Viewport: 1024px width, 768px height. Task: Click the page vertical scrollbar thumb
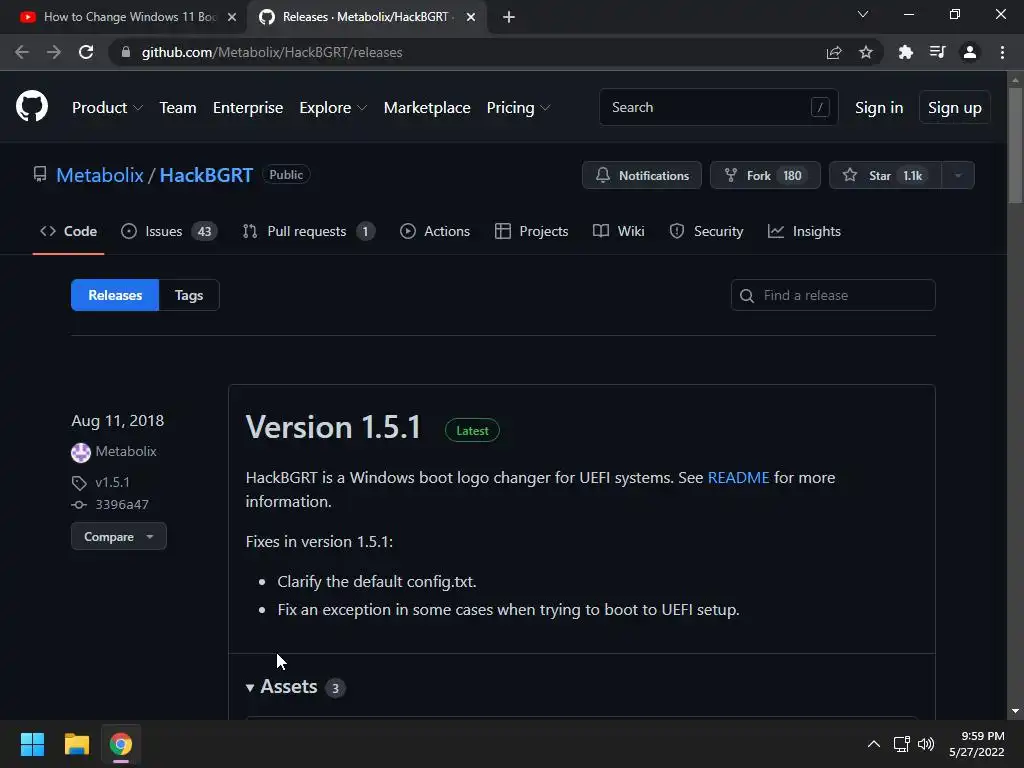1015,146
